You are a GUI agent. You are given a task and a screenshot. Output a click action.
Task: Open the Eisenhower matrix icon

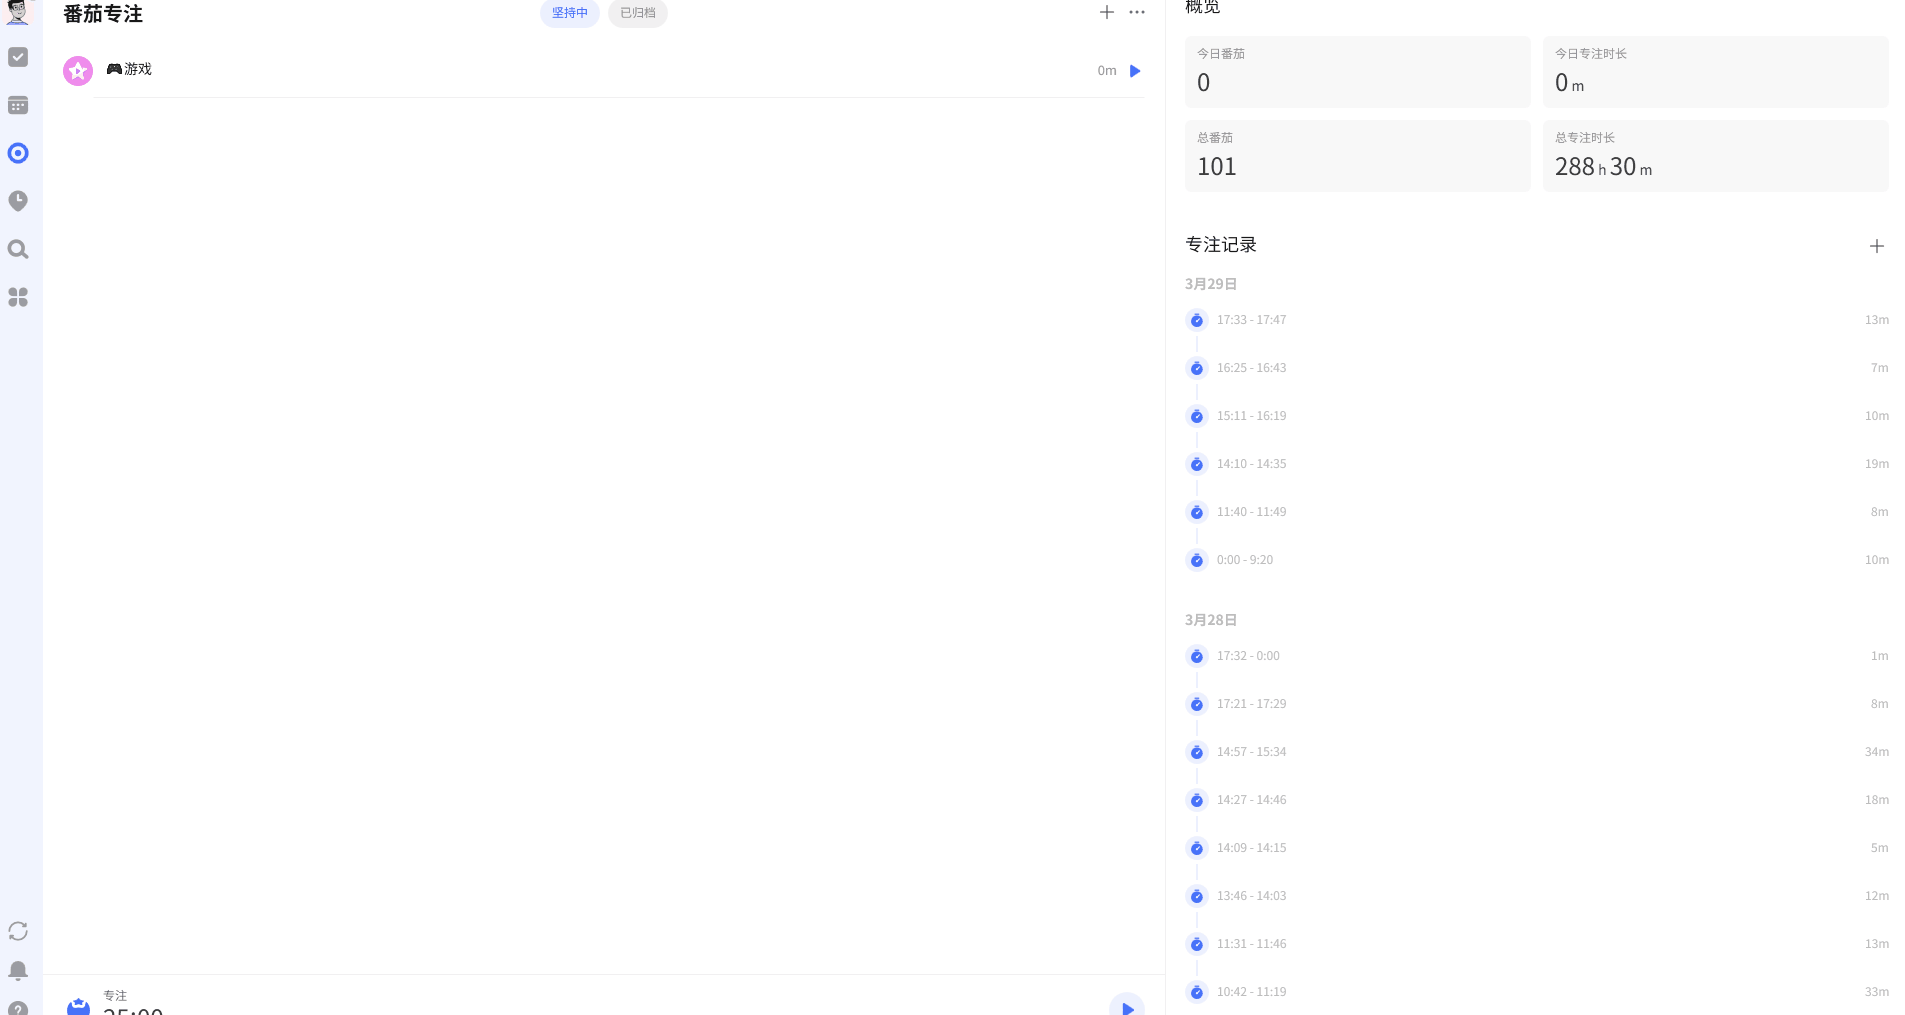point(18,297)
